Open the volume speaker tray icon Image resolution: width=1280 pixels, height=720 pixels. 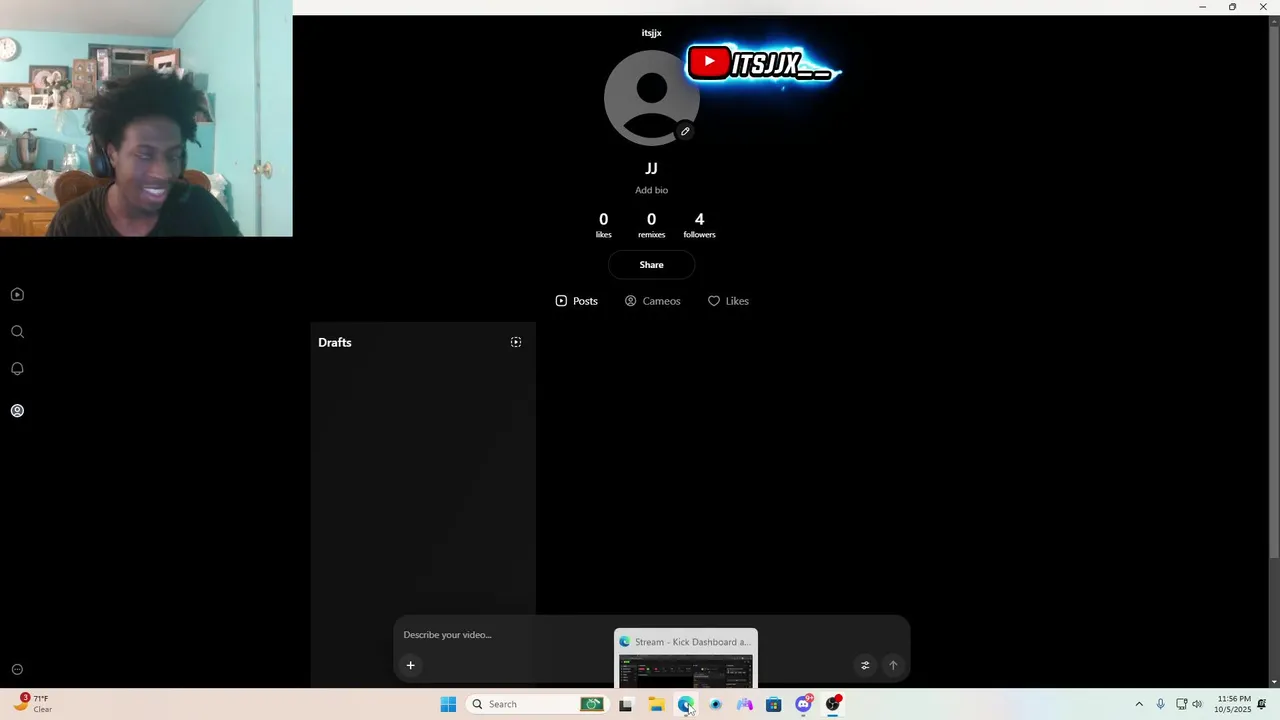(x=1197, y=704)
